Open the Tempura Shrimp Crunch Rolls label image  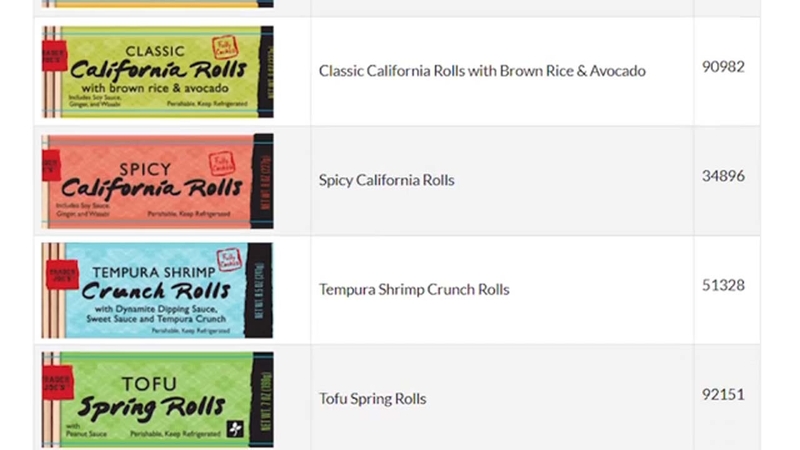(157, 290)
